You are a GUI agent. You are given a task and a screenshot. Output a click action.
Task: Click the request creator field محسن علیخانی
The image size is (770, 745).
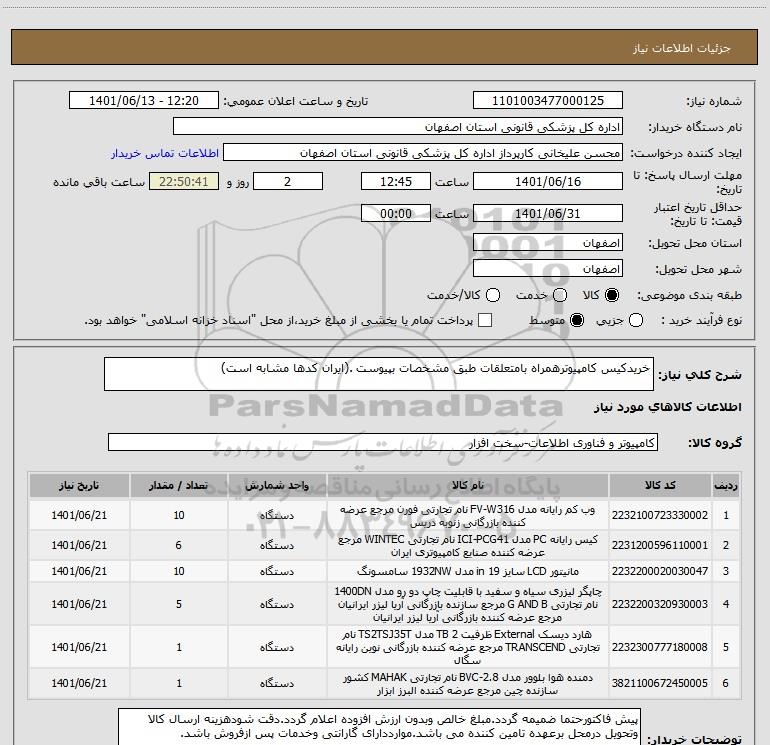(x=423, y=153)
